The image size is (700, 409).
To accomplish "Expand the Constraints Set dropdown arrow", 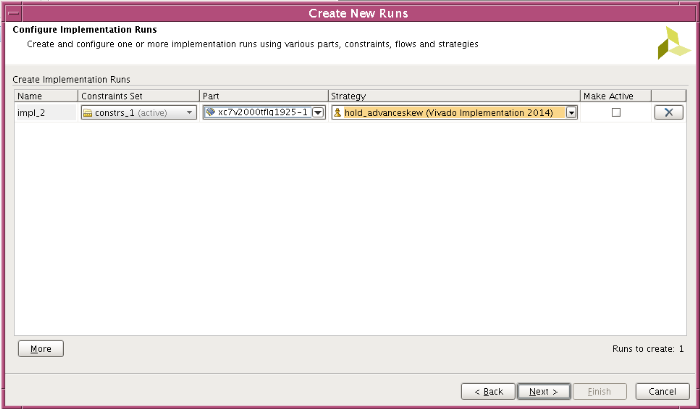I will point(189,113).
